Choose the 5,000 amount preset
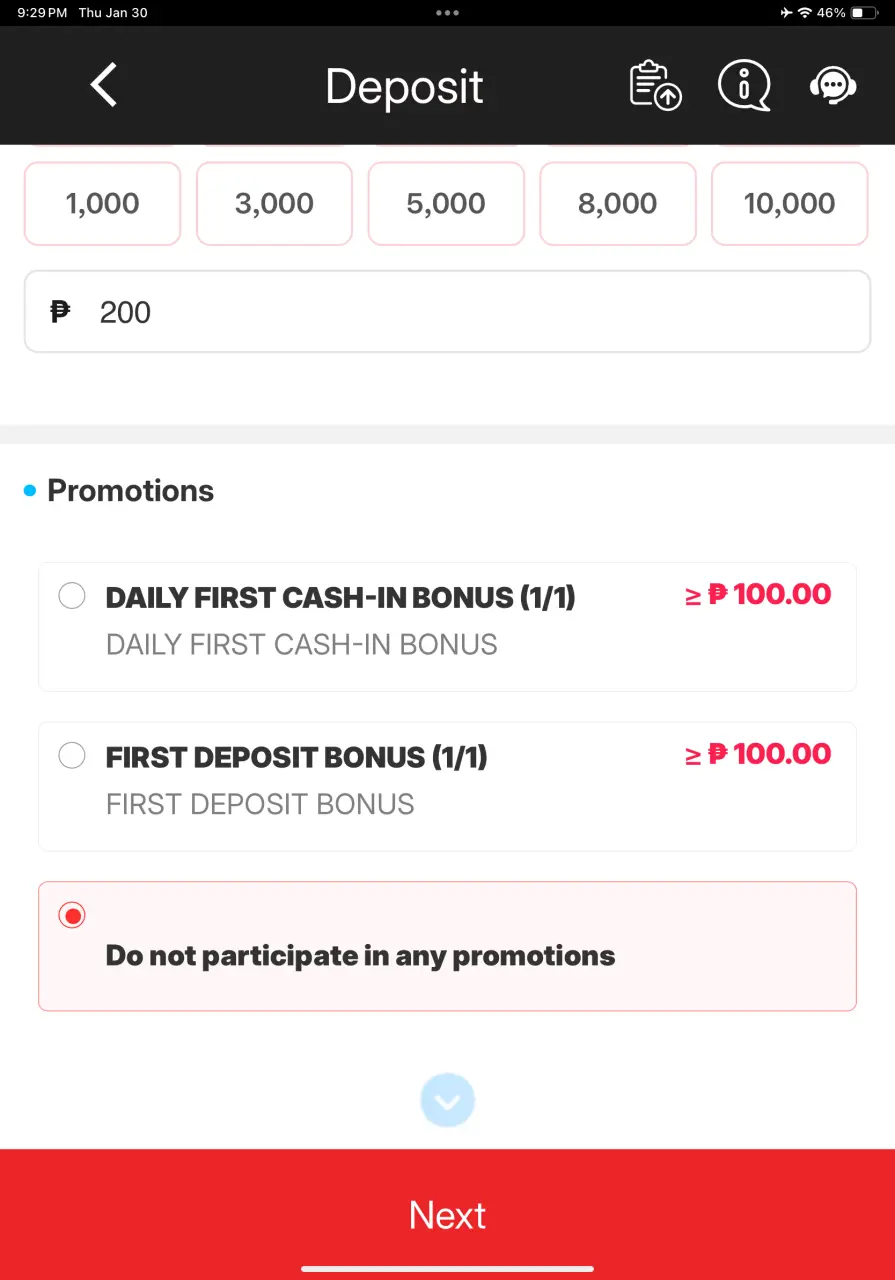 [x=446, y=203]
